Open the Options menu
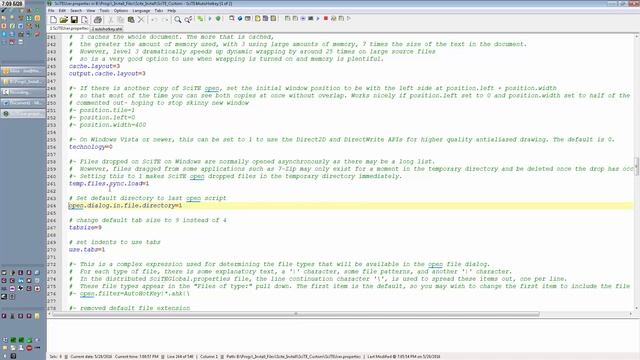 [x=121, y=11]
